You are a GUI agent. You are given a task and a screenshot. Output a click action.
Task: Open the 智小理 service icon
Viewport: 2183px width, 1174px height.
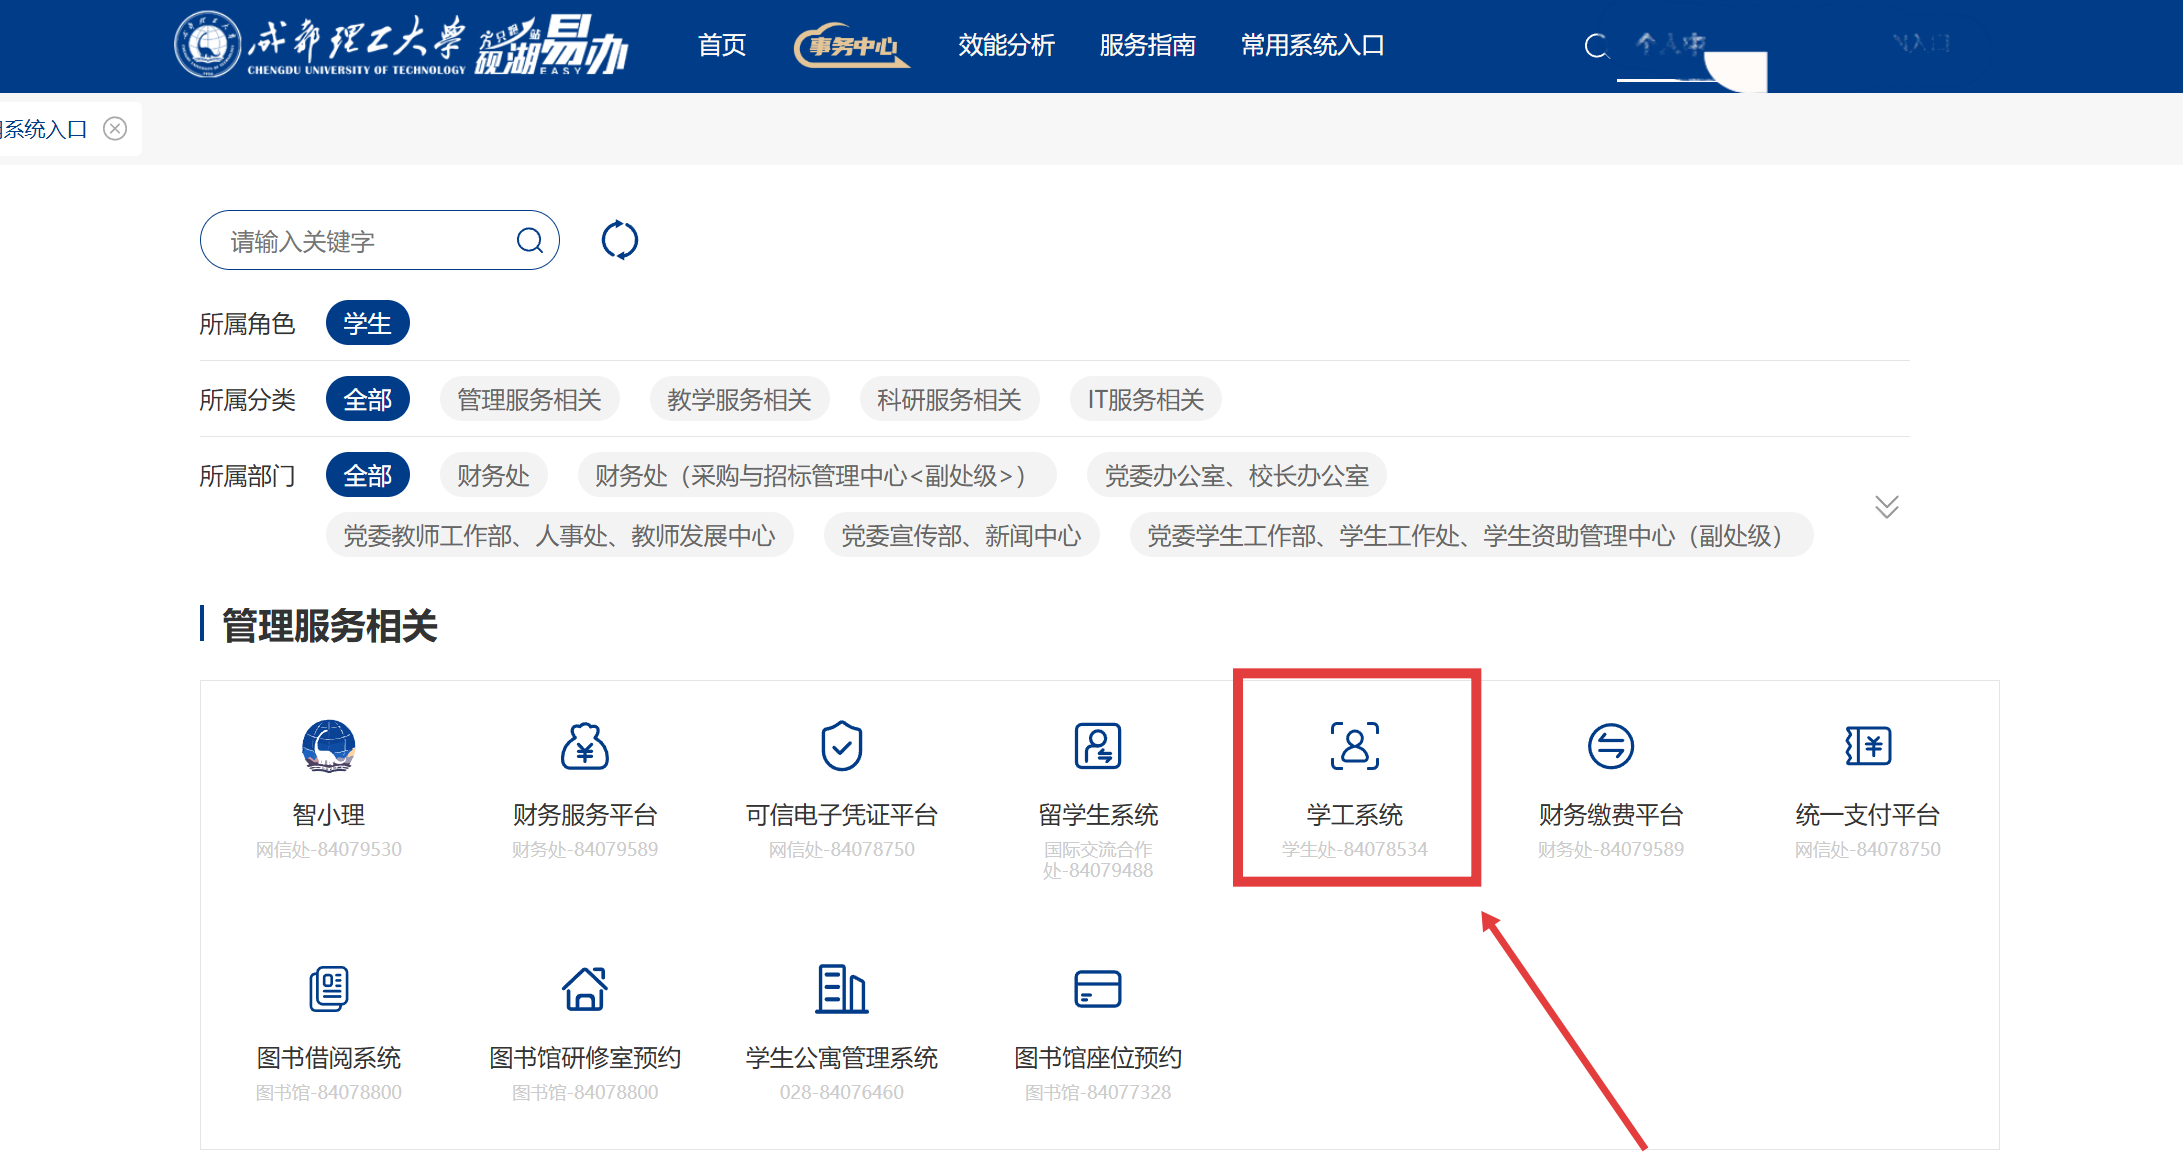coord(328,746)
